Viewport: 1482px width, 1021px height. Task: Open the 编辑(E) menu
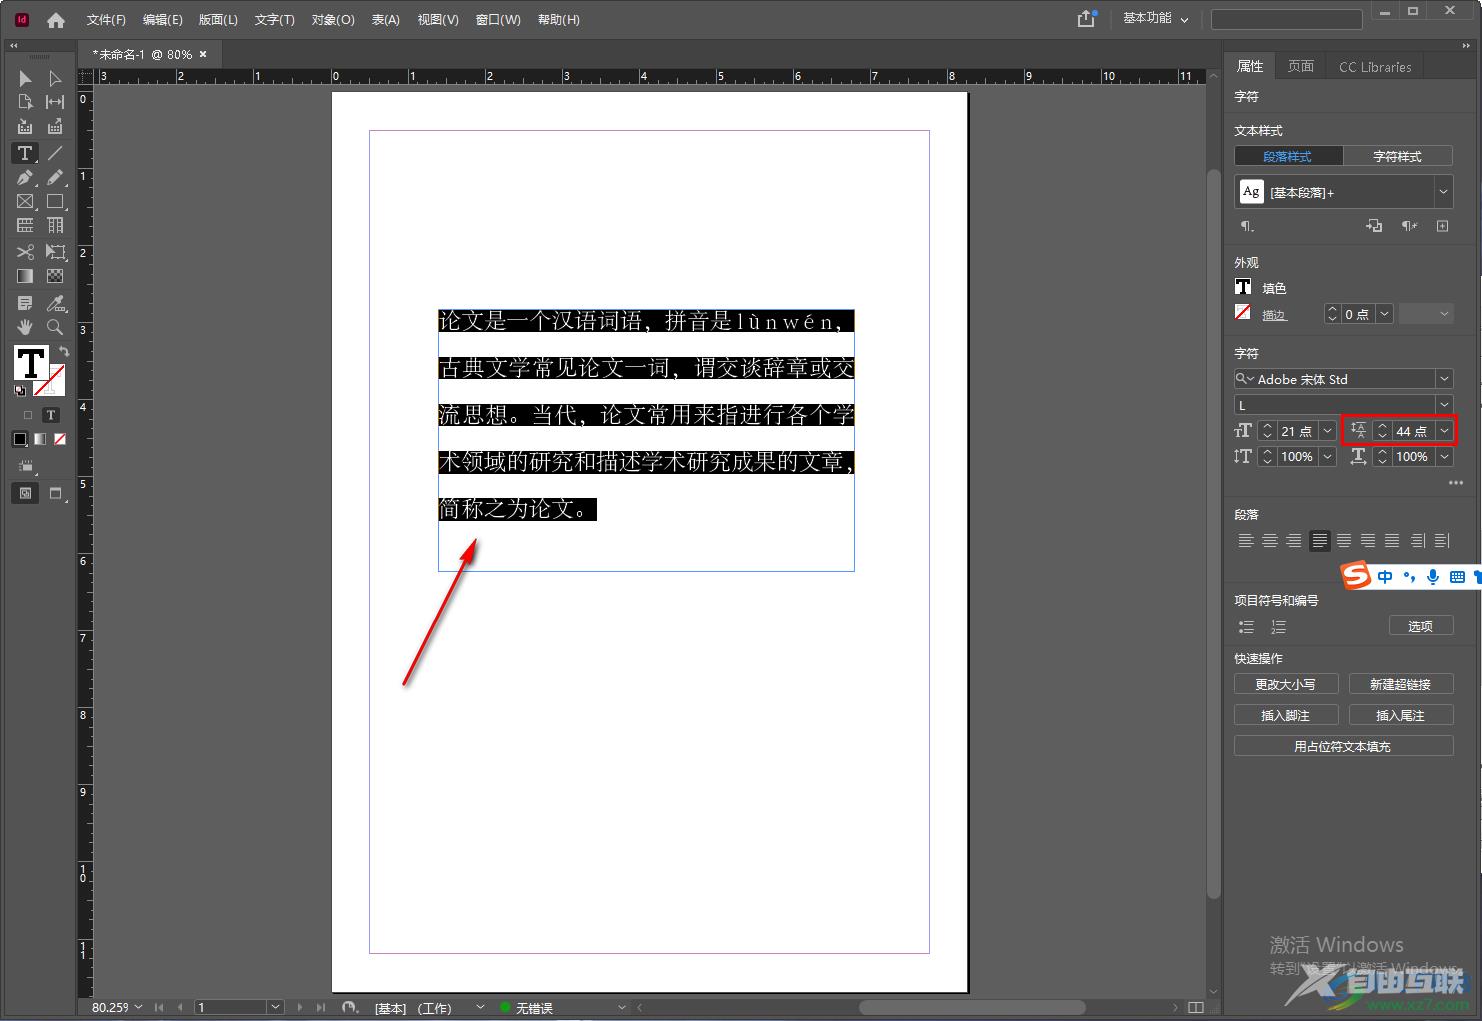(x=162, y=20)
